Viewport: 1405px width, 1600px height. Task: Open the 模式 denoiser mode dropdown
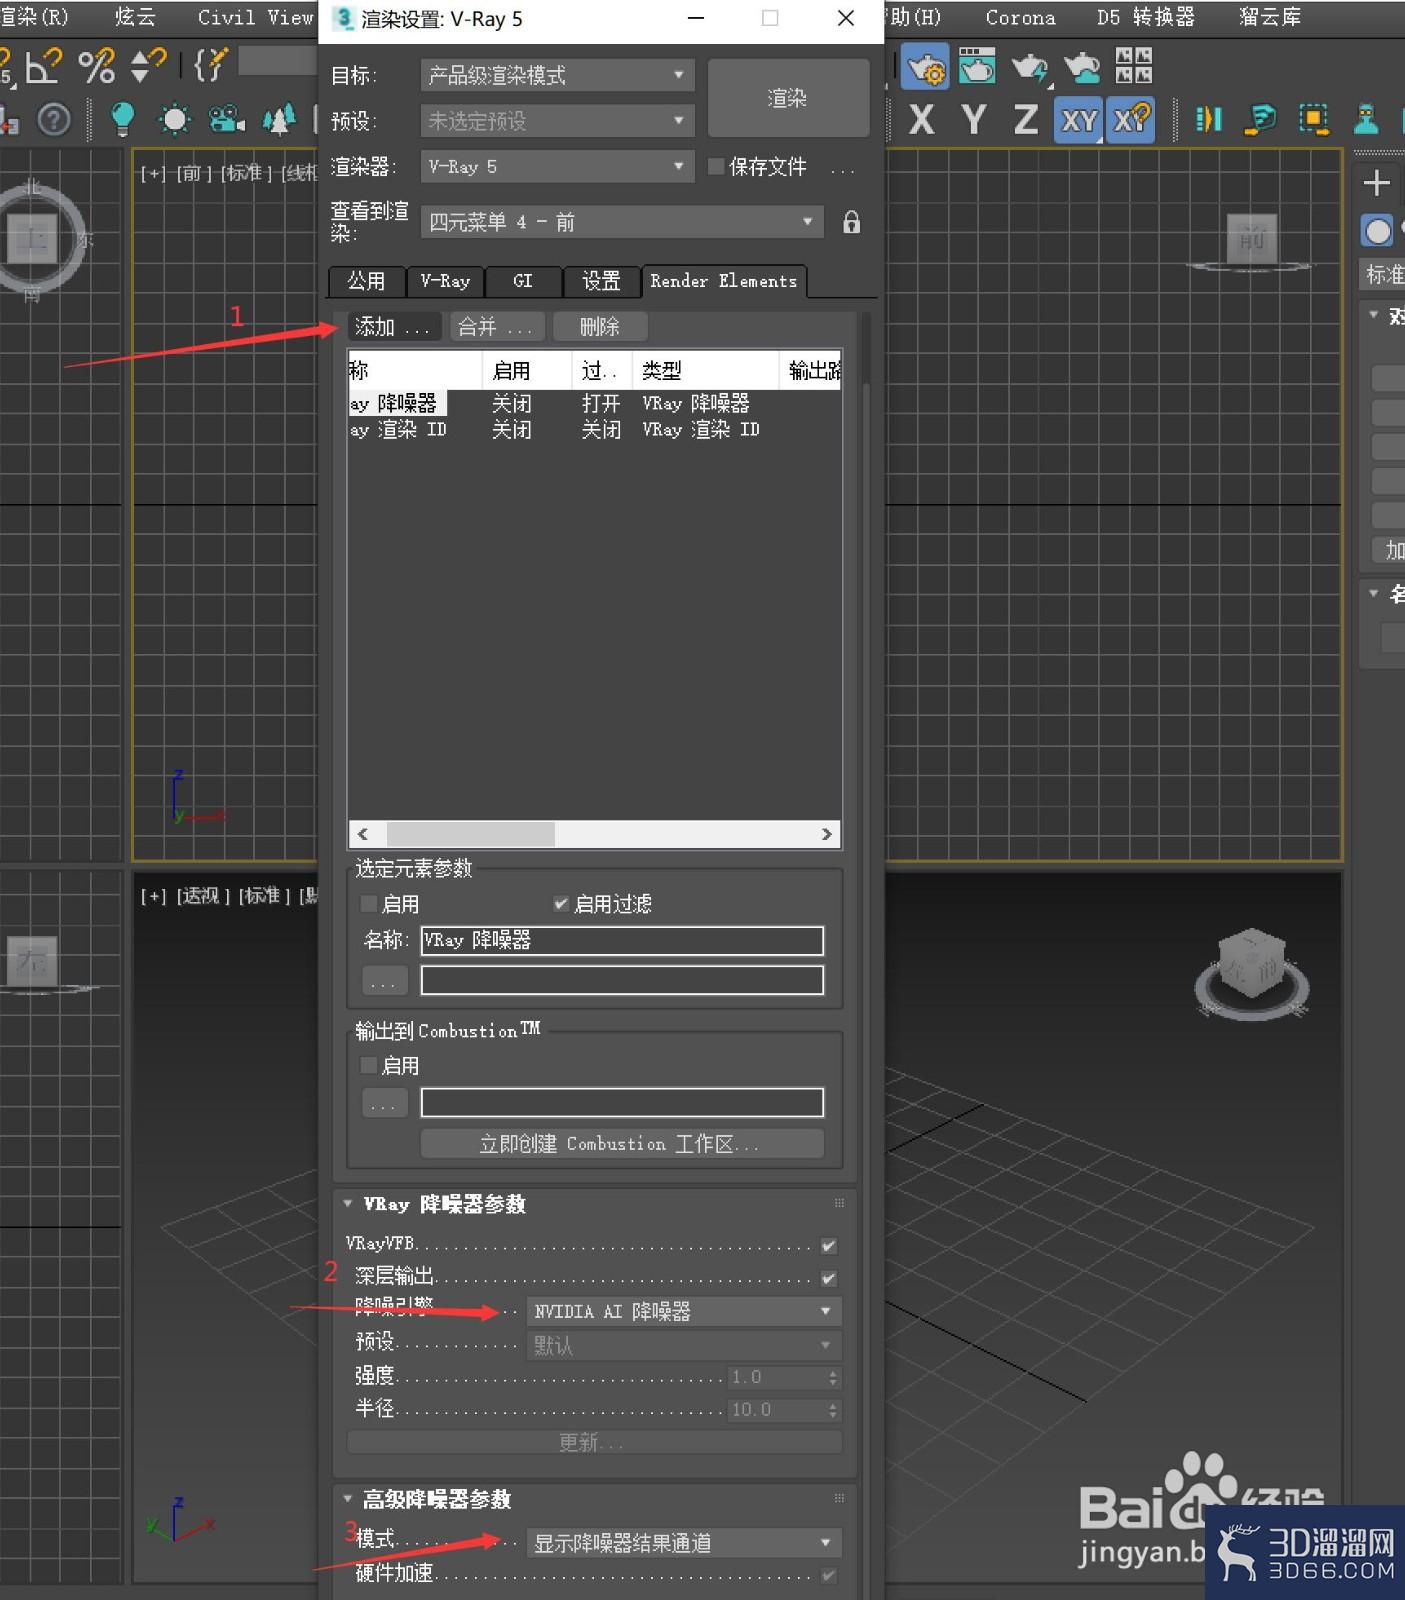(x=684, y=1544)
